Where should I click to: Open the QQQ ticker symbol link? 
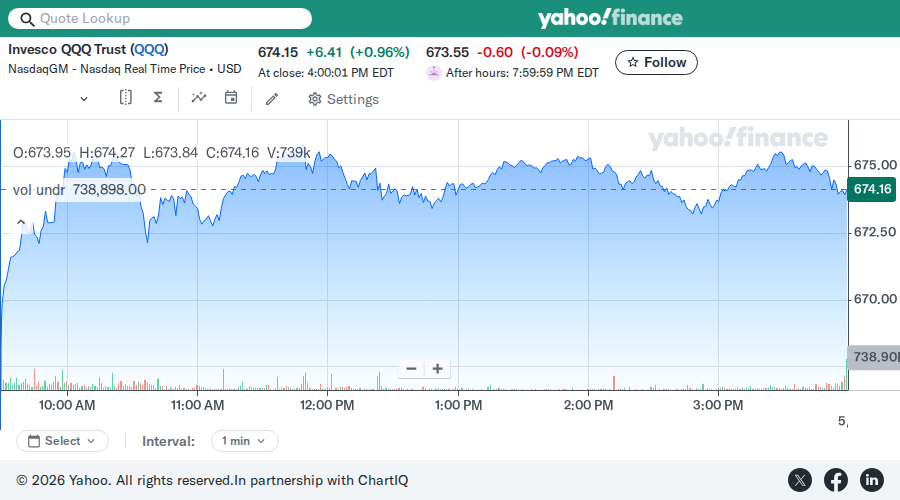pos(149,49)
